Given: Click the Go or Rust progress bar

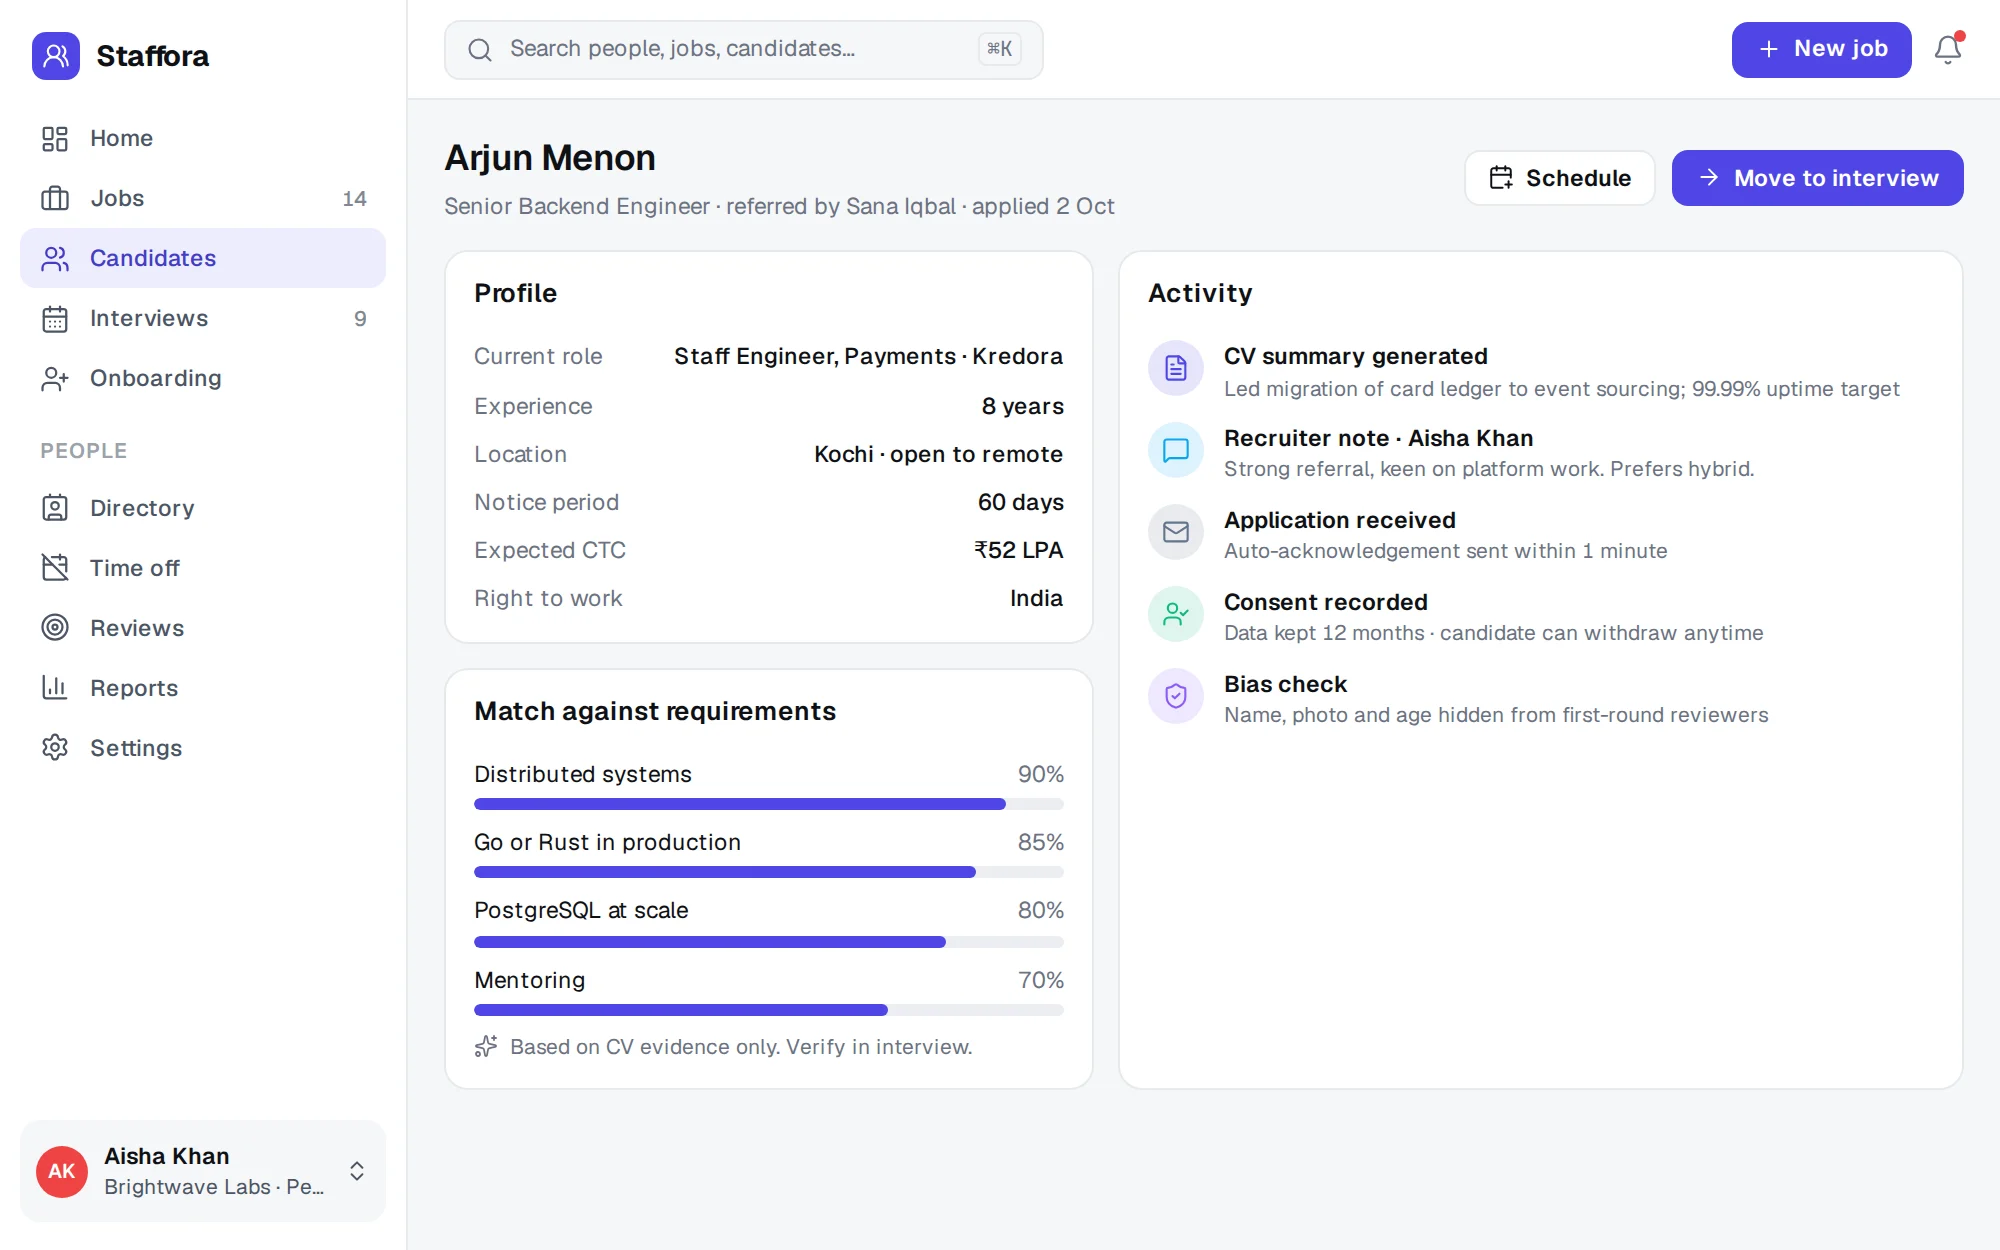Looking at the screenshot, I should tap(769, 872).
